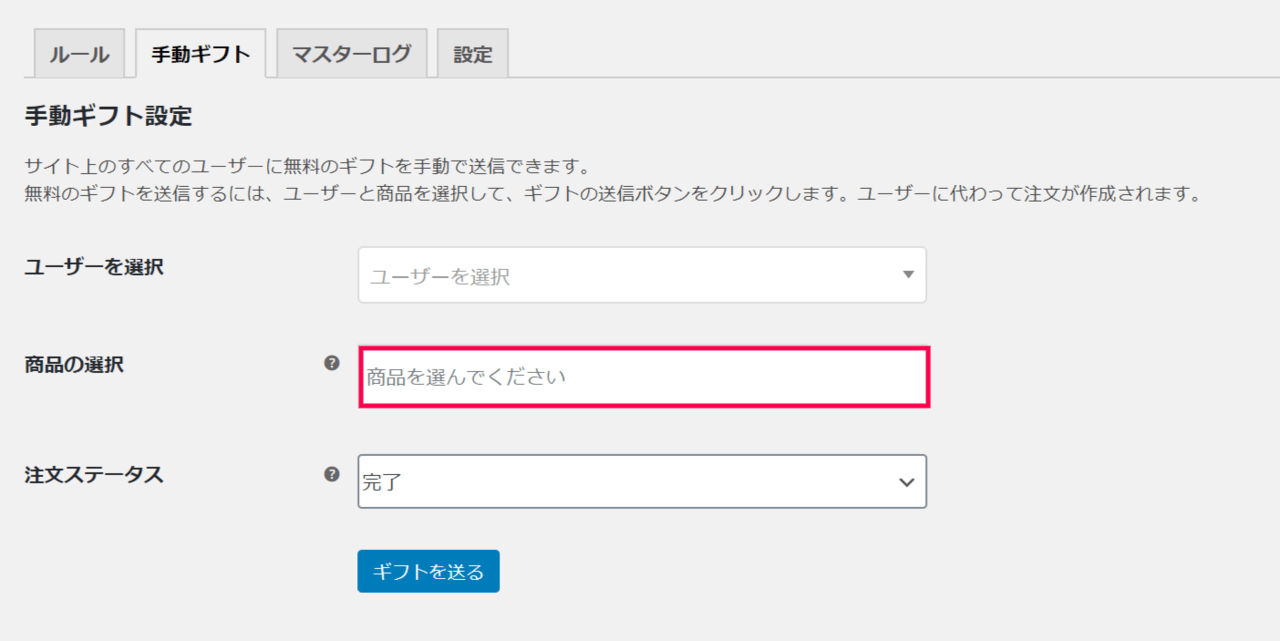Screen dimensions: 1280x641
Task: Open help tooltip beside 注文ステータス
Action: click(x=332, y=474)
